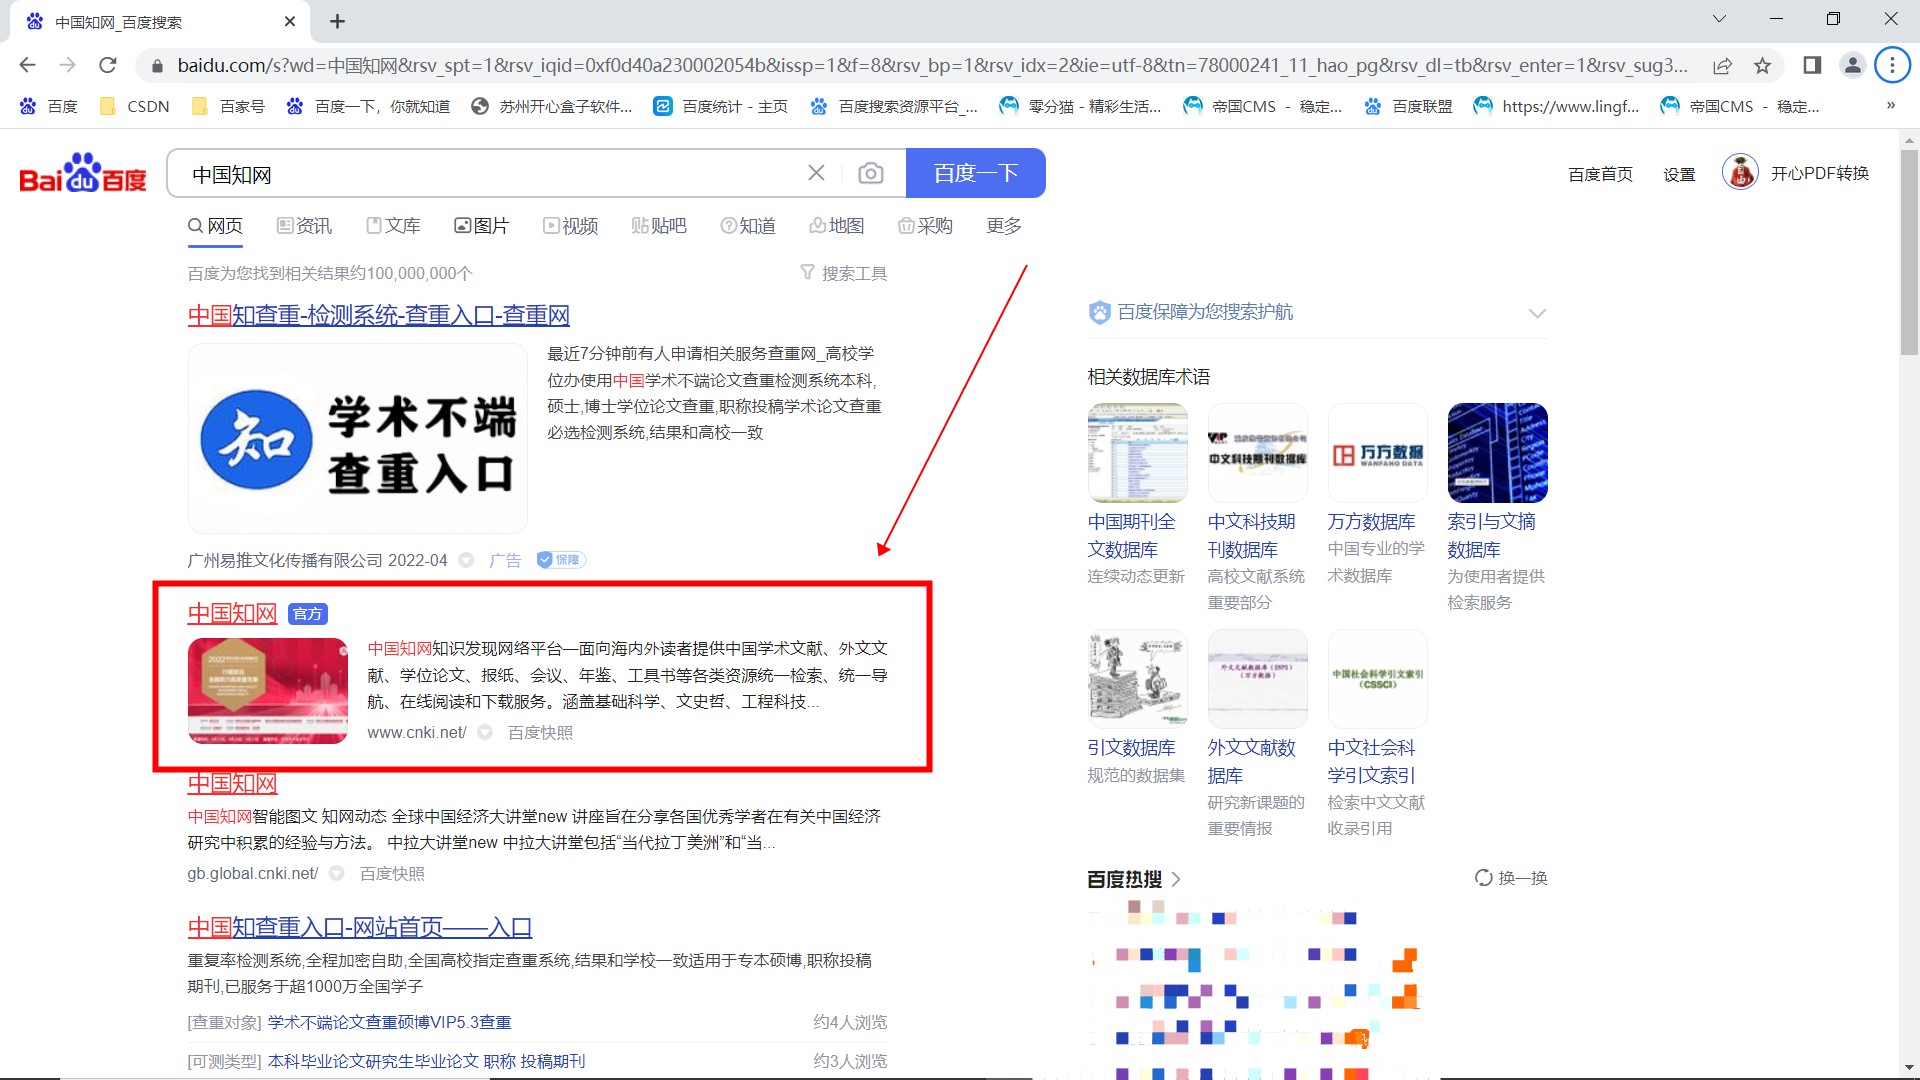This screenshot has width=1920, height=1080.
Task: Open 中国知网 官方 result link
Action: [232, 613]
